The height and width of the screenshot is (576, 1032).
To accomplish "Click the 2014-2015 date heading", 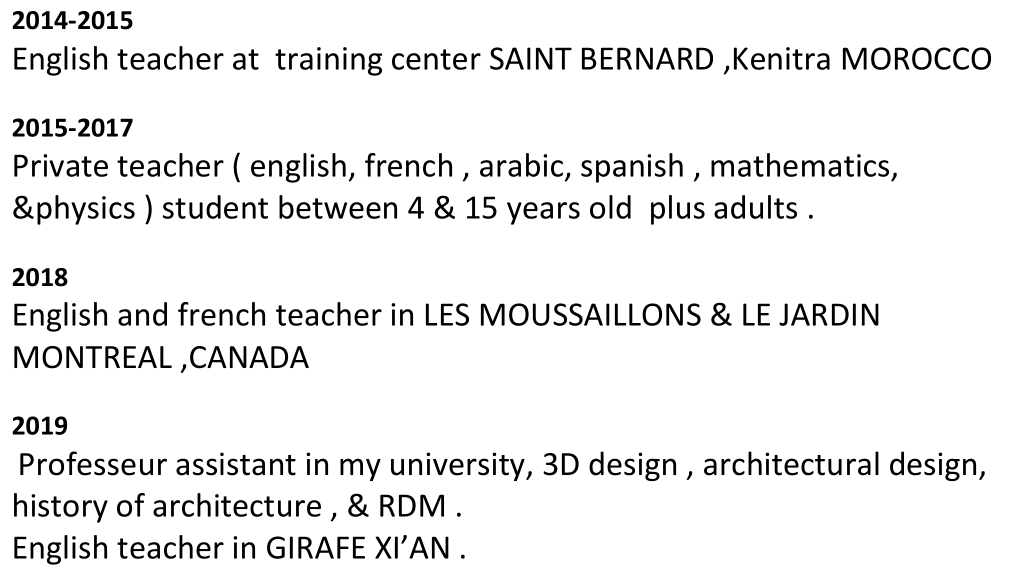I will [72, 21].
